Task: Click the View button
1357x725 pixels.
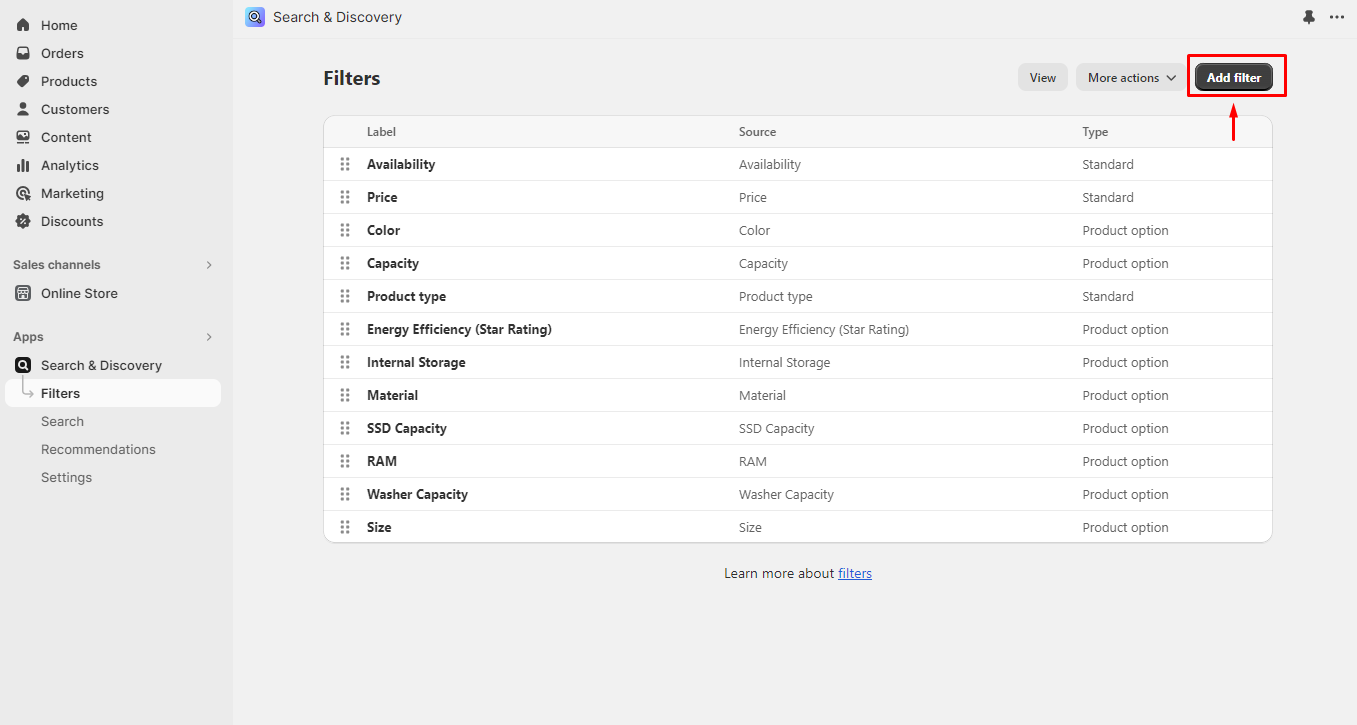Action: [x=1042, y=78]
